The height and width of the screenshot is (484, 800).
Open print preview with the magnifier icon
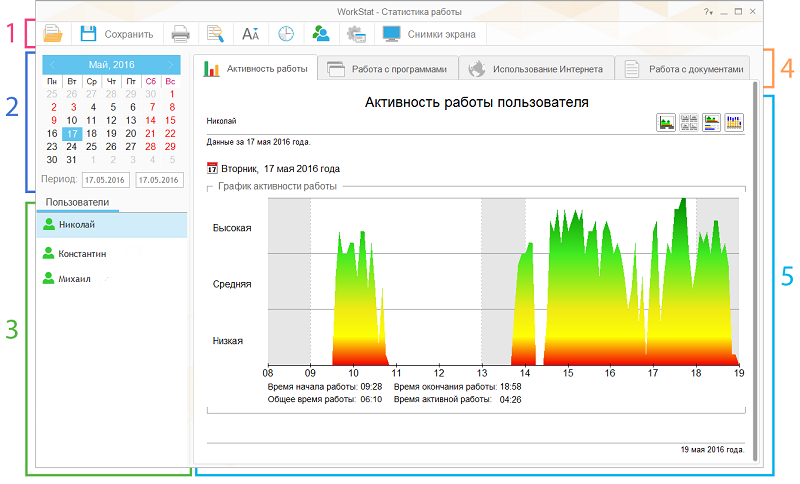[215, 34]
